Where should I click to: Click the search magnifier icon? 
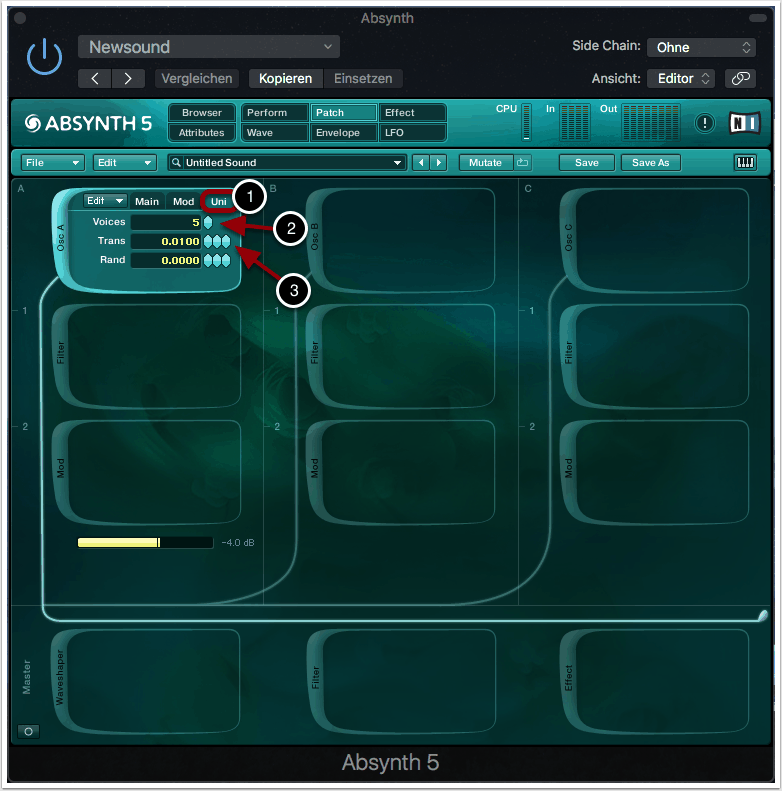tap(176, 162)
